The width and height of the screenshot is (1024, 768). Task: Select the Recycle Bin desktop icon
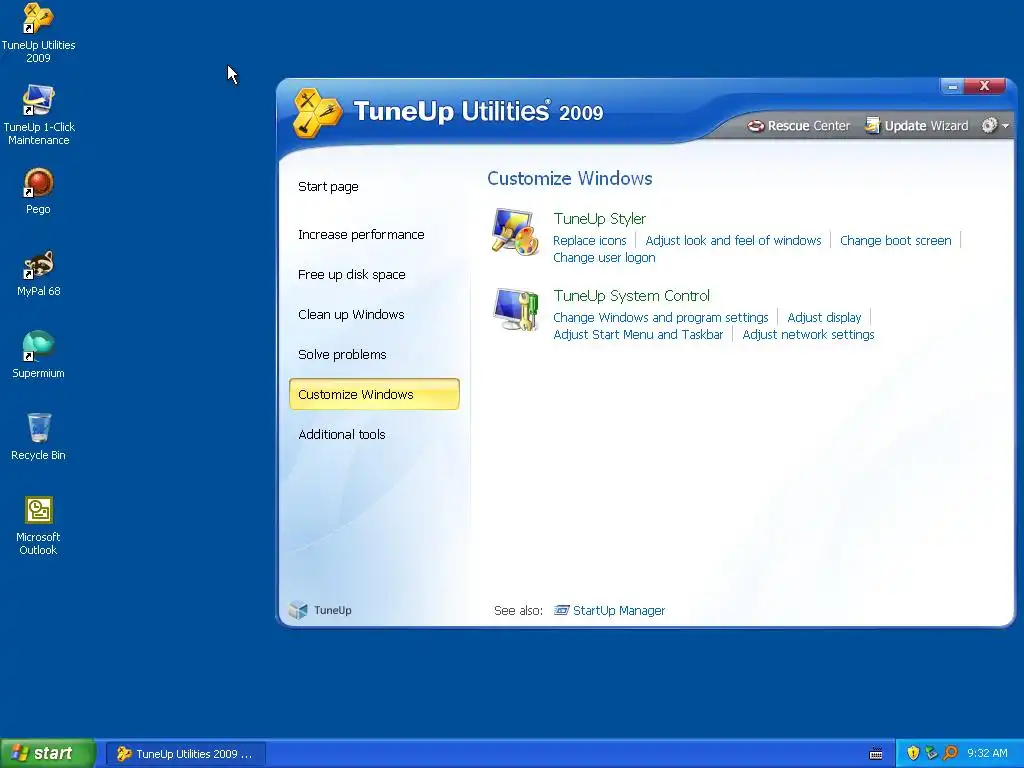38,437
